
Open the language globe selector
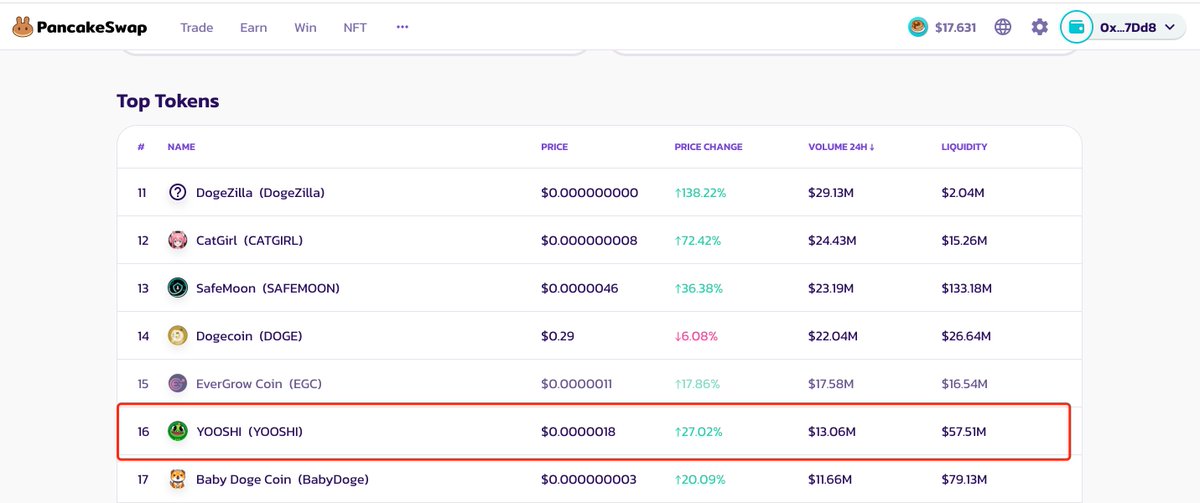point(1003,27)
